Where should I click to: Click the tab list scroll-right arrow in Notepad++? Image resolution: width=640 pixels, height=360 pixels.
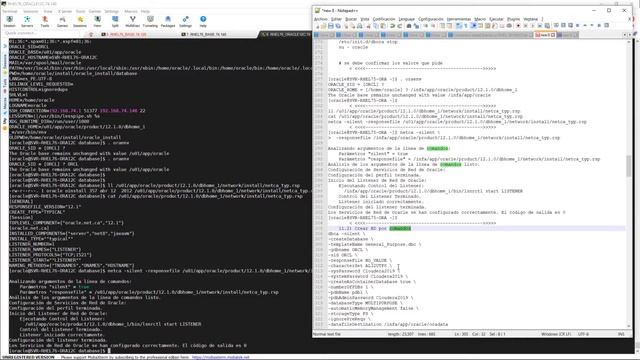point(629,35)
